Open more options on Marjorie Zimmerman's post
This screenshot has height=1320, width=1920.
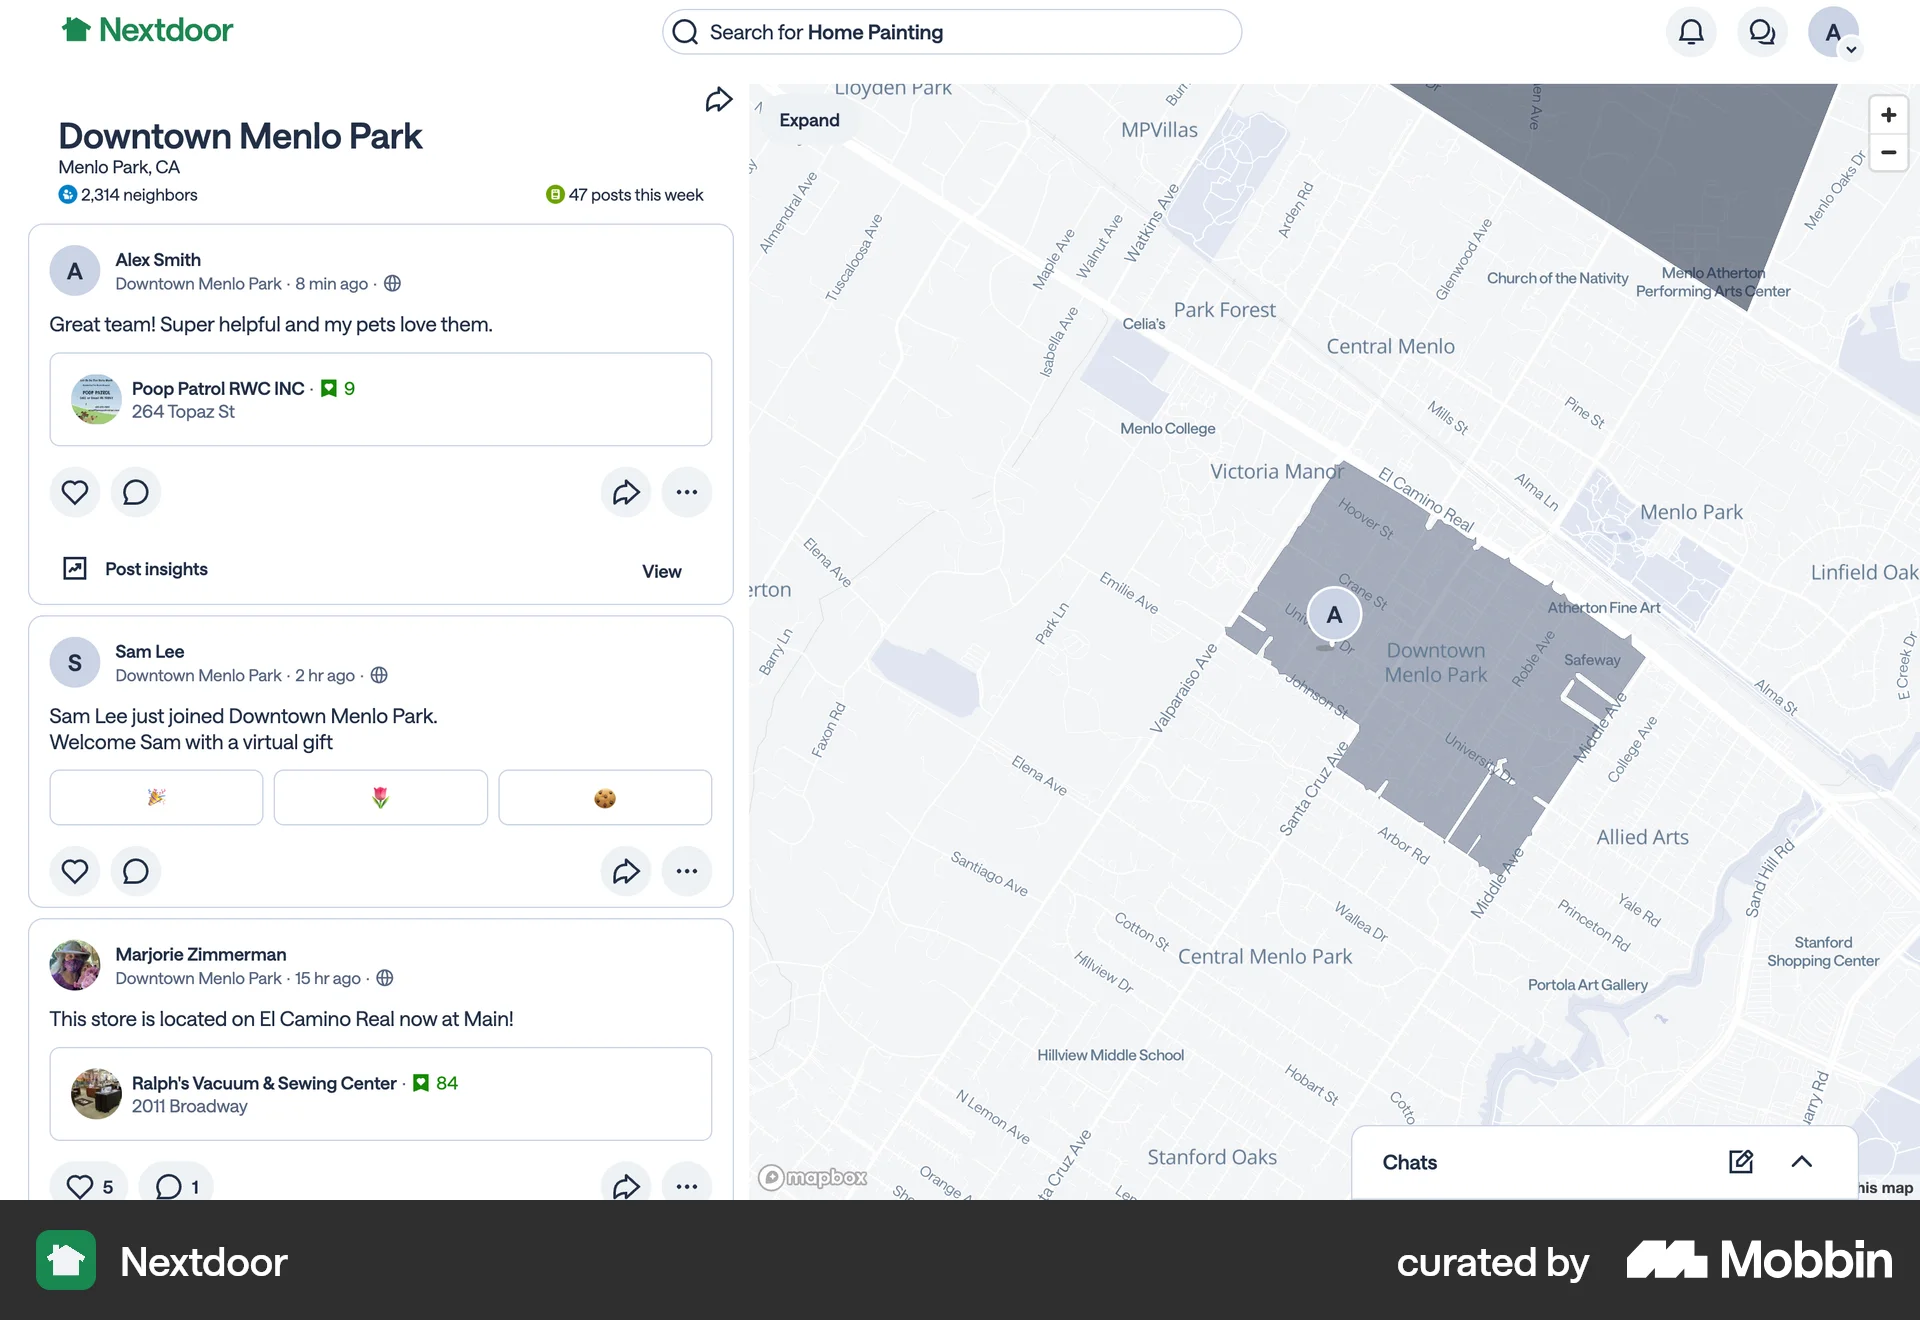tap(687, 1187)
